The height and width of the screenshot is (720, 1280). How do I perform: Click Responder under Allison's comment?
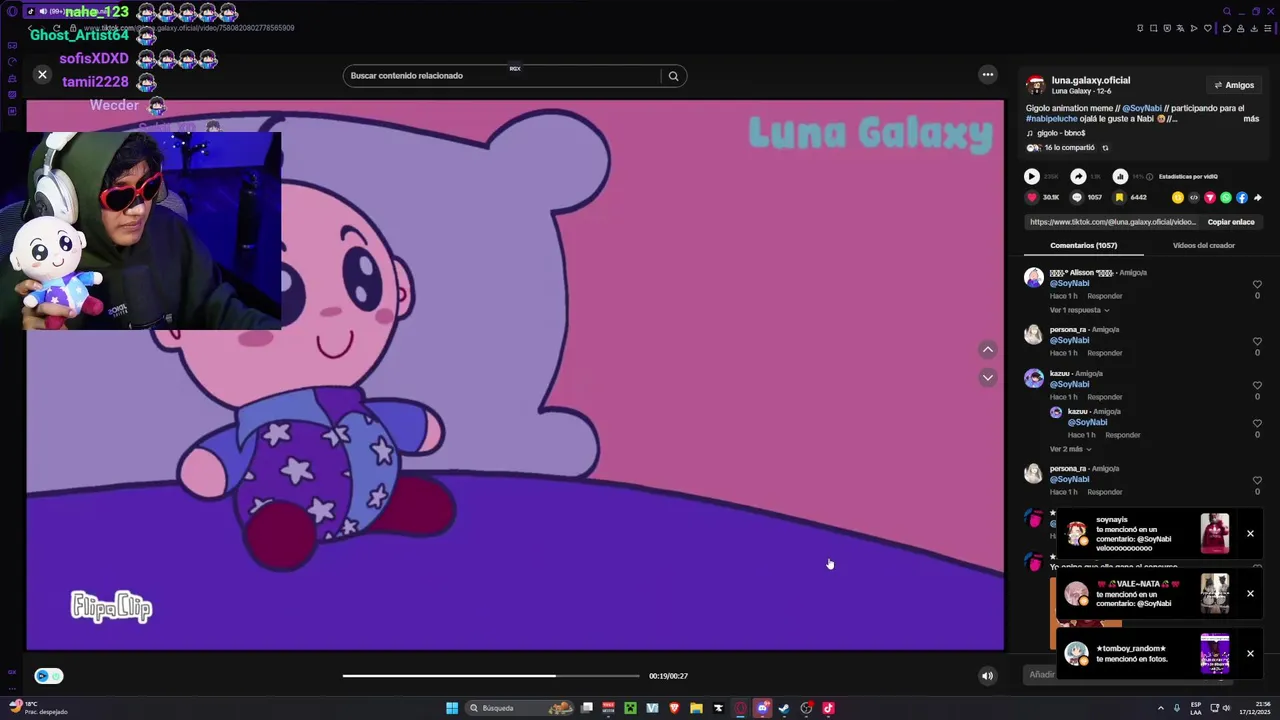[x=1105, y=296]
